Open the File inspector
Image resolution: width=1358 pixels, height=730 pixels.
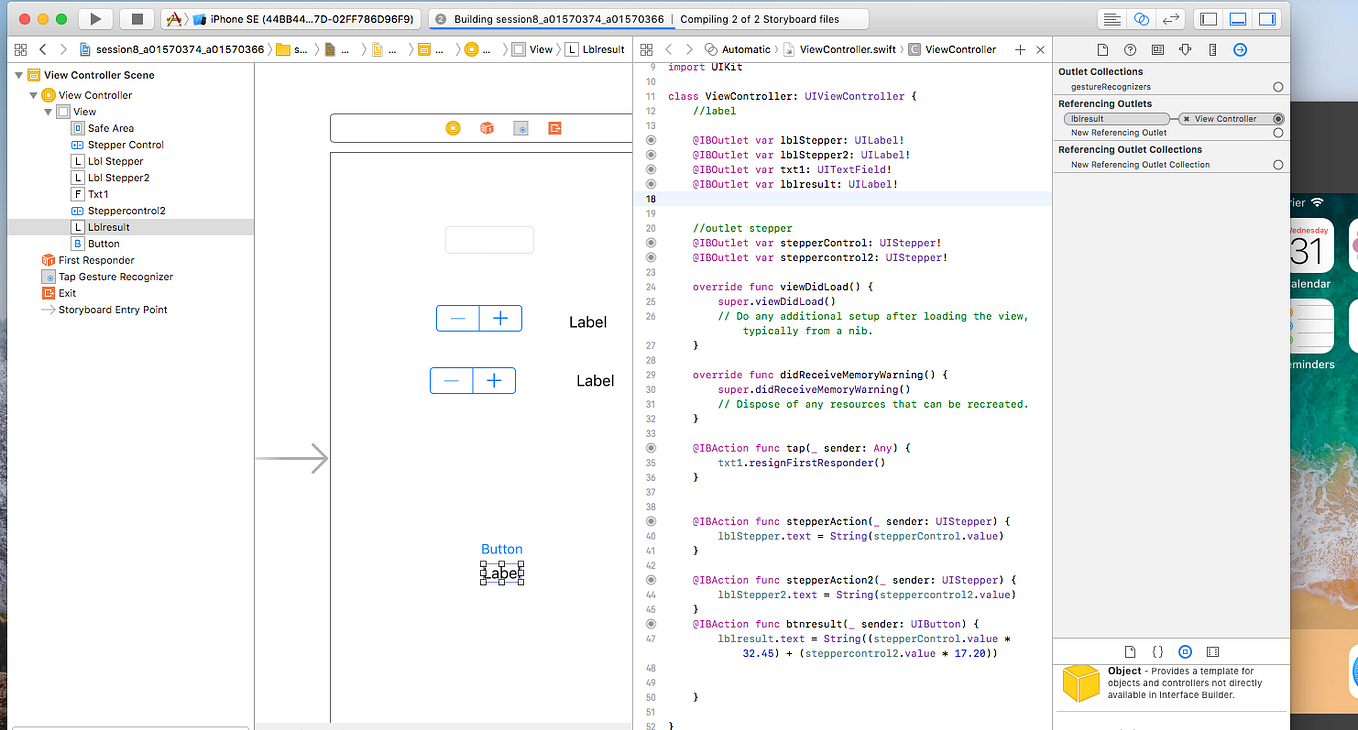coord(1101,48)
